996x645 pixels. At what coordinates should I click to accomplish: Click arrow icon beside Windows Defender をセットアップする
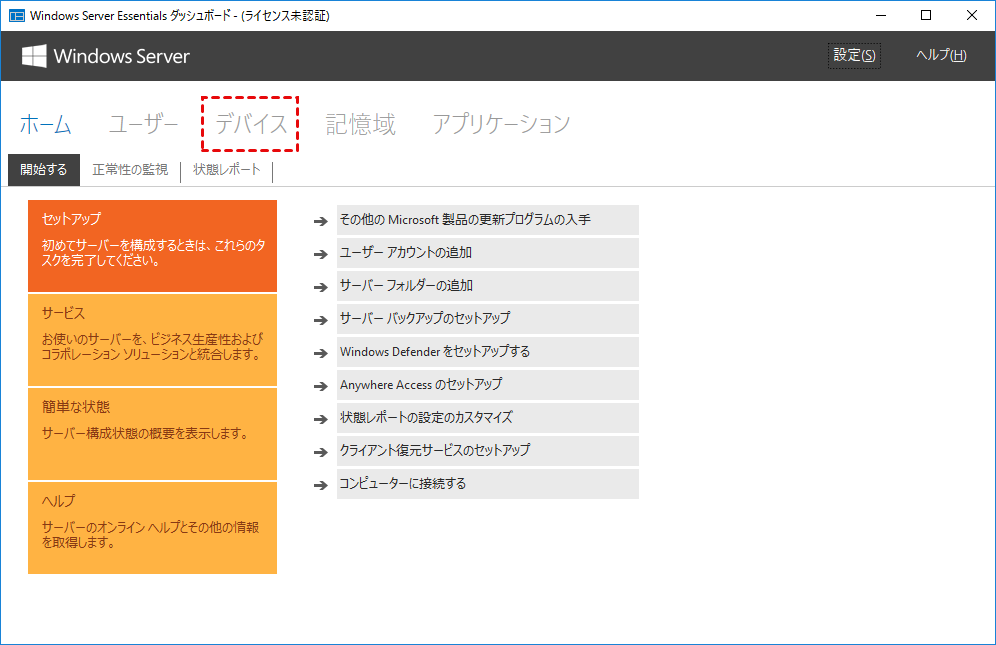point(321,353)
